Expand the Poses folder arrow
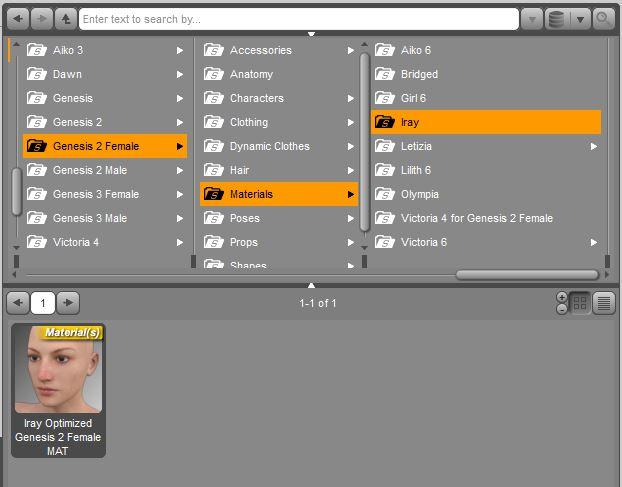Image resolution: width=622 pixels, height=487 pixels. click(351, 218)
